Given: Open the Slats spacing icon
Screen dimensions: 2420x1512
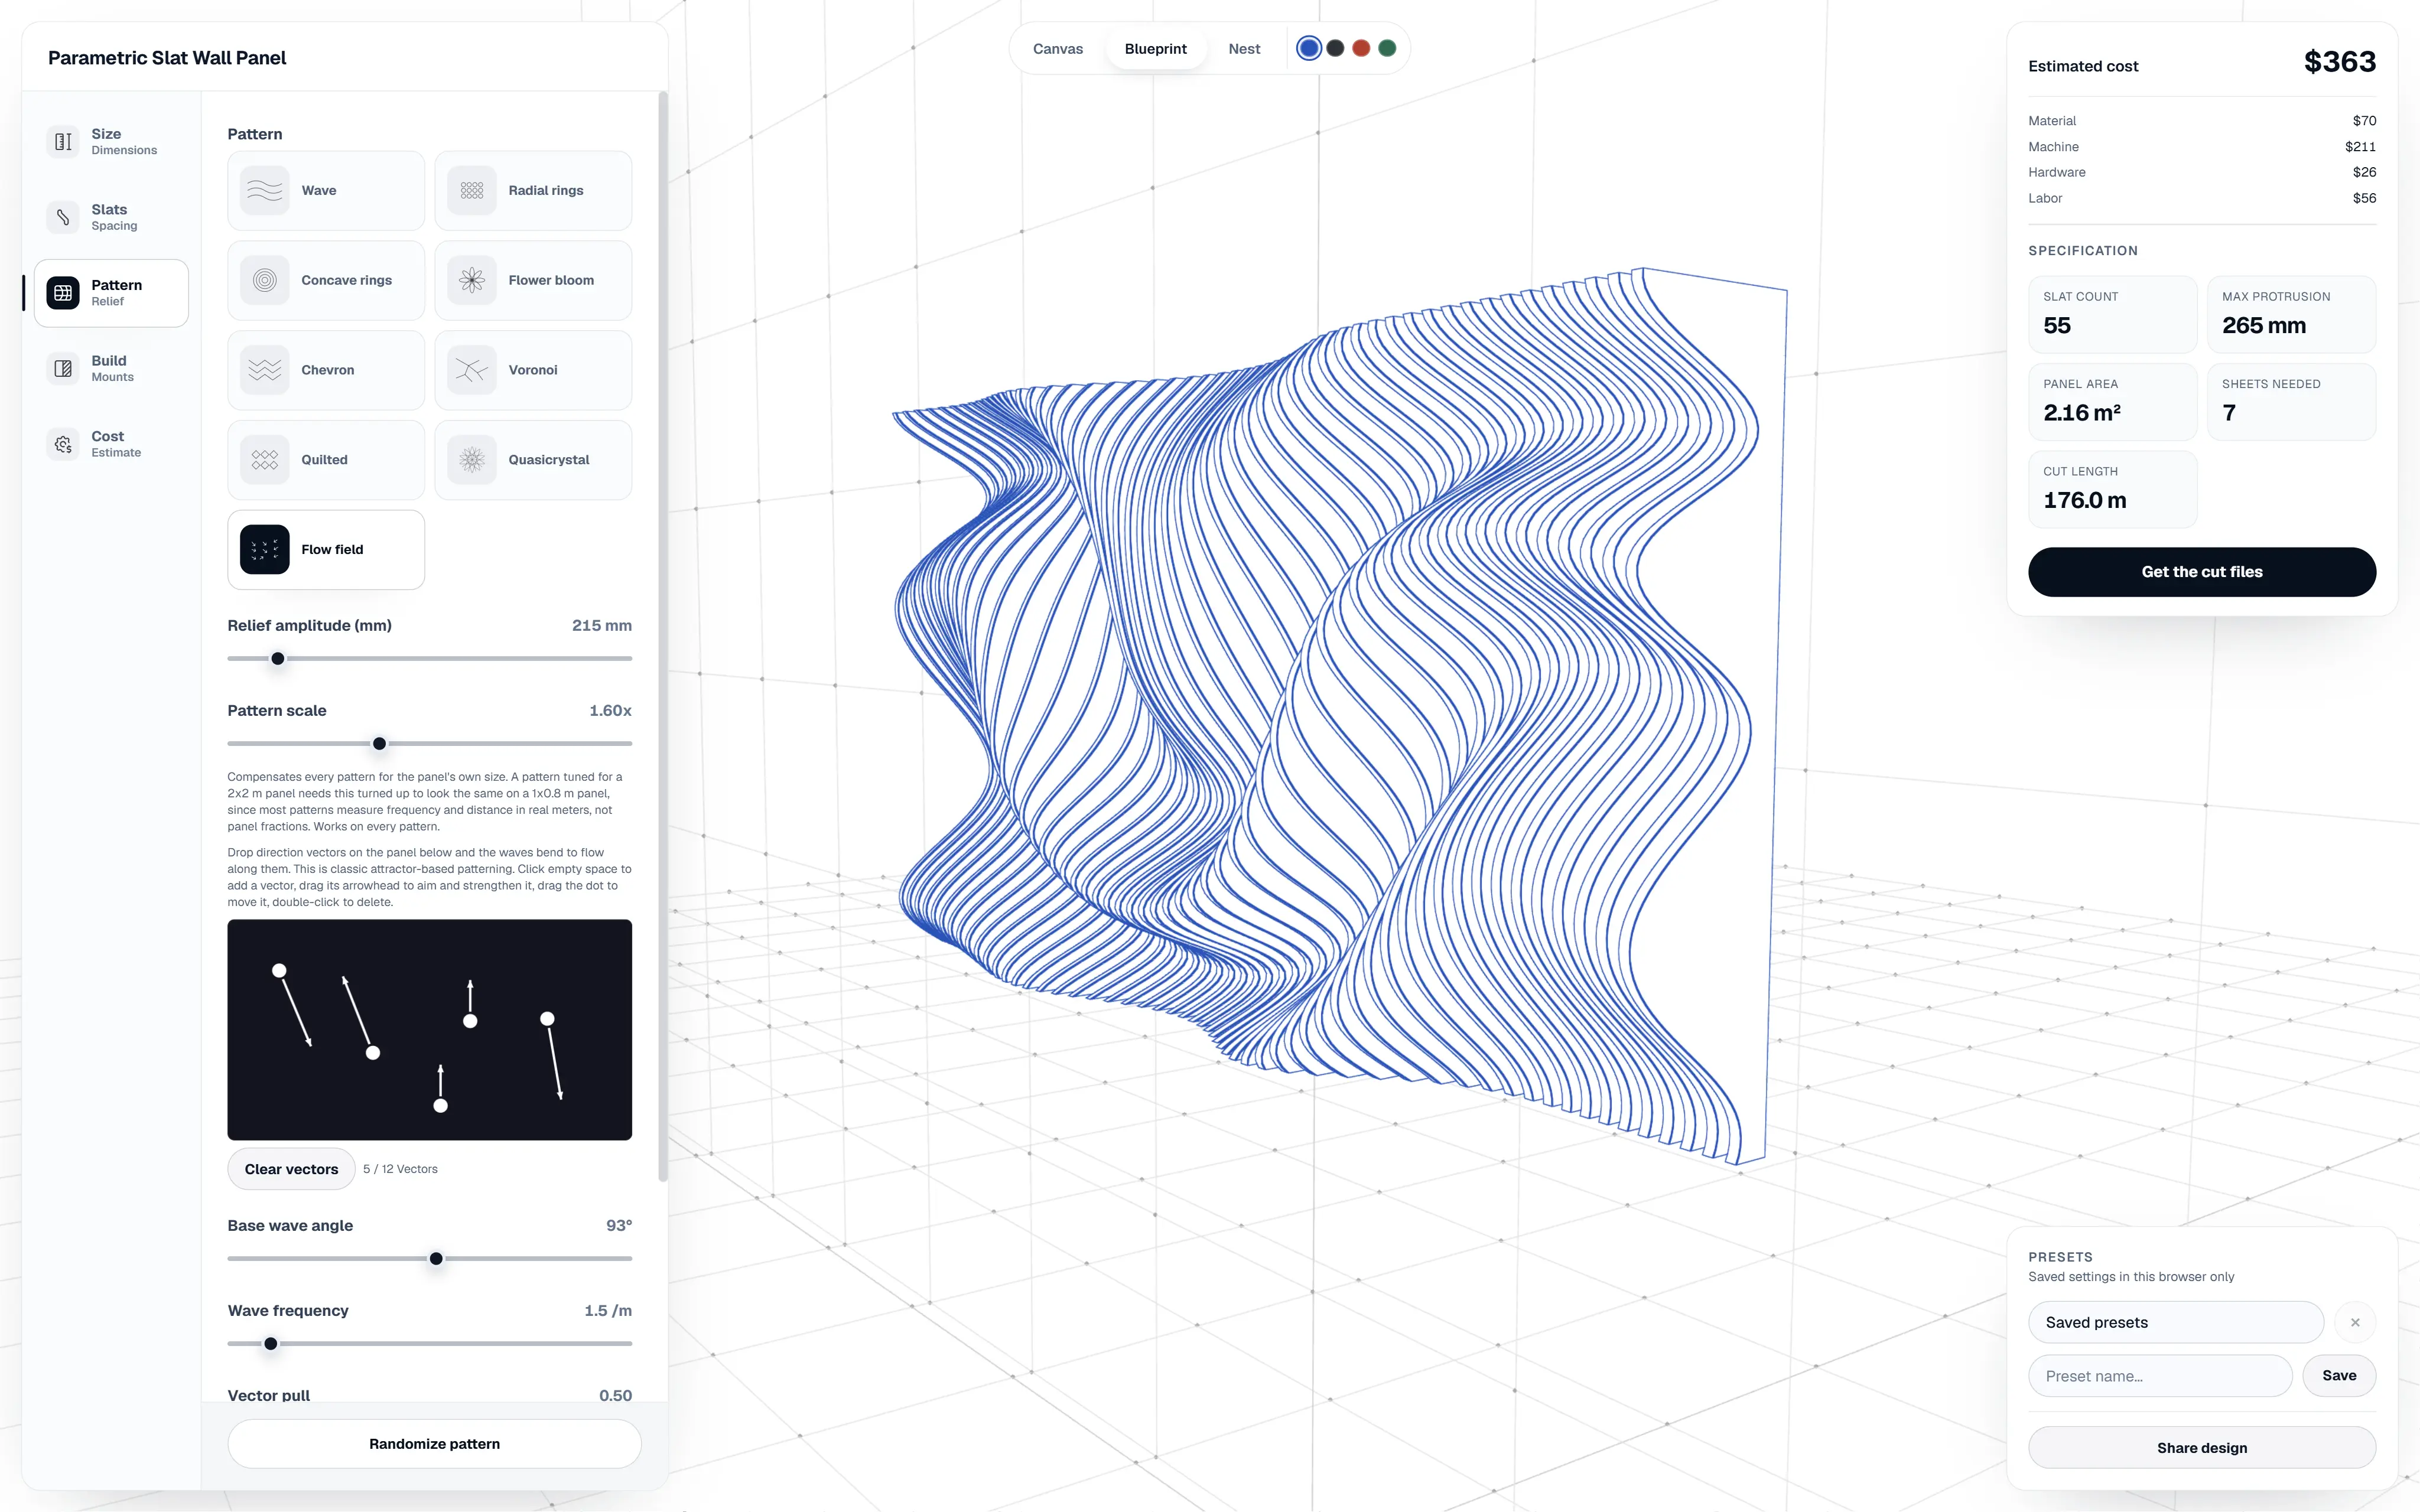Looking at the screenshot, I should coord(63,217).
